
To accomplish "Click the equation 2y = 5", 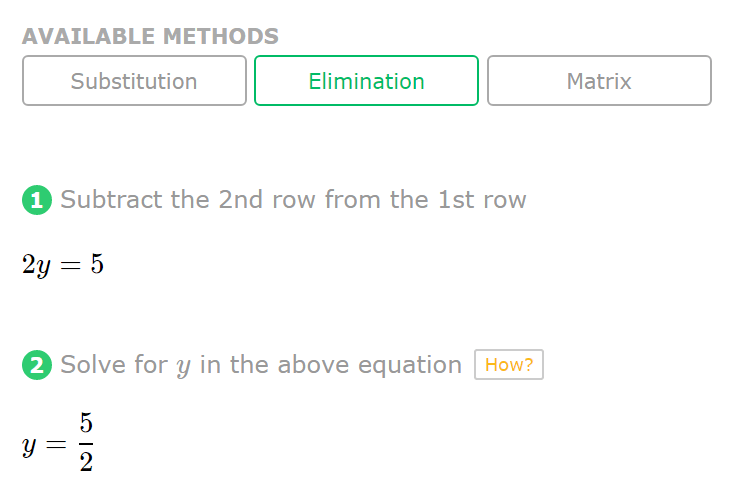I will click(63, 265).
